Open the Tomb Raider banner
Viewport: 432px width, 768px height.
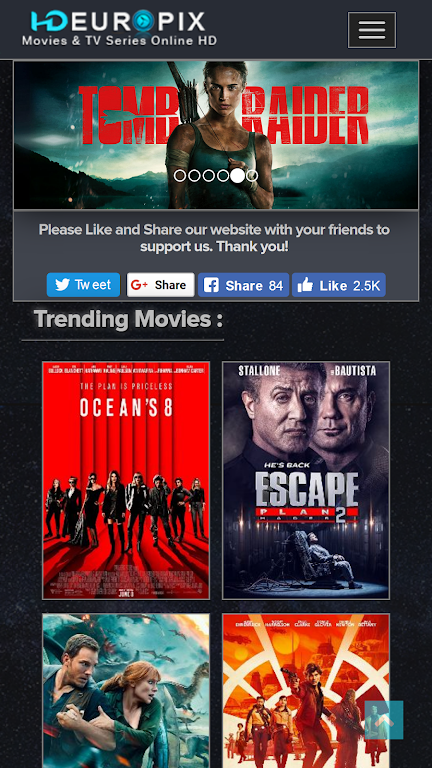(x=216, y=135)
